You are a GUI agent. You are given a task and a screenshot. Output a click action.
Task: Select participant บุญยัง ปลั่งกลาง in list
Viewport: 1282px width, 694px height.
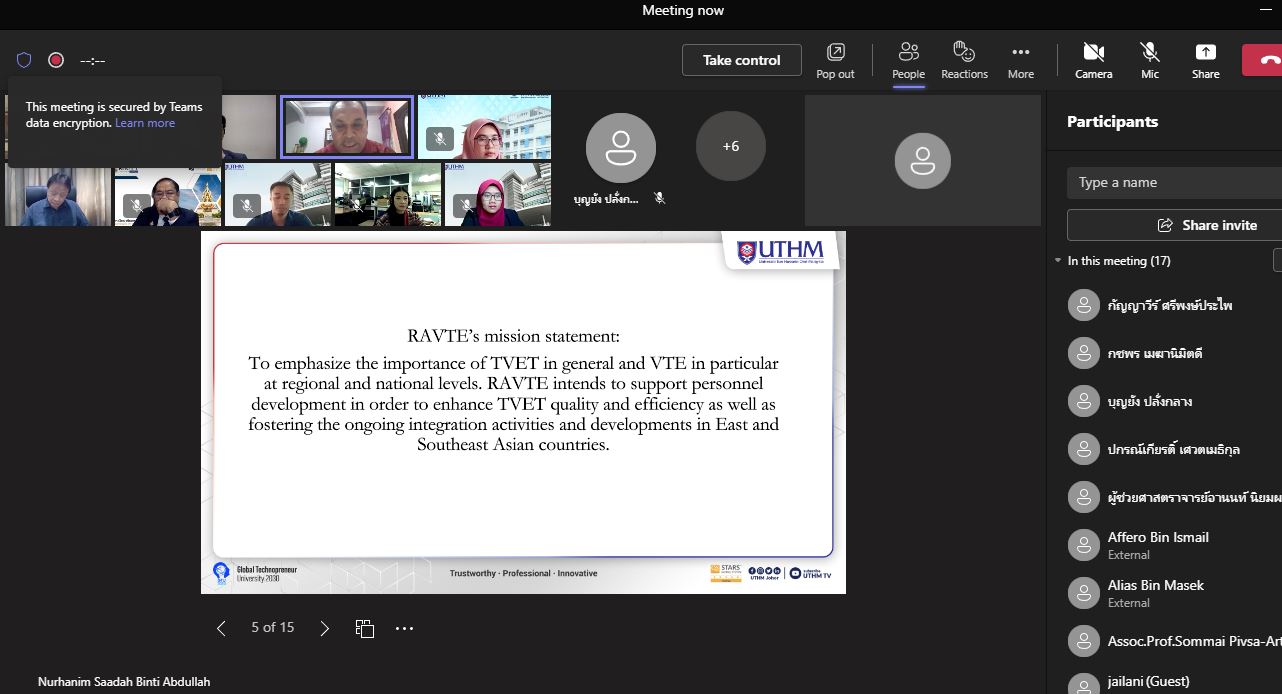[x=1166, y=401]
